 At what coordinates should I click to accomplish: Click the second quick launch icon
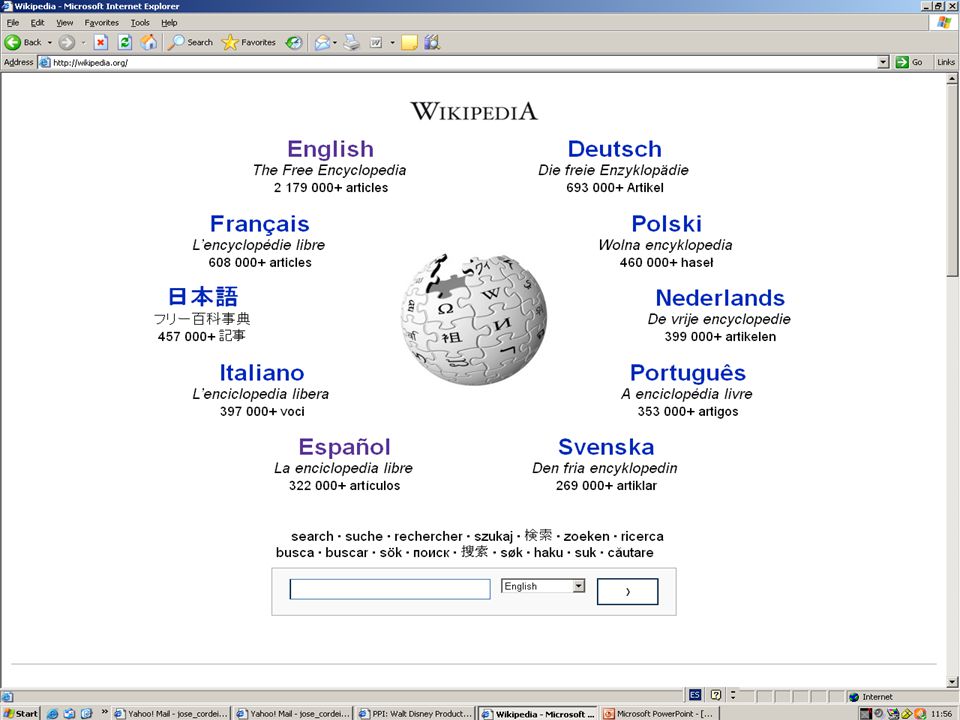[70, 713]
